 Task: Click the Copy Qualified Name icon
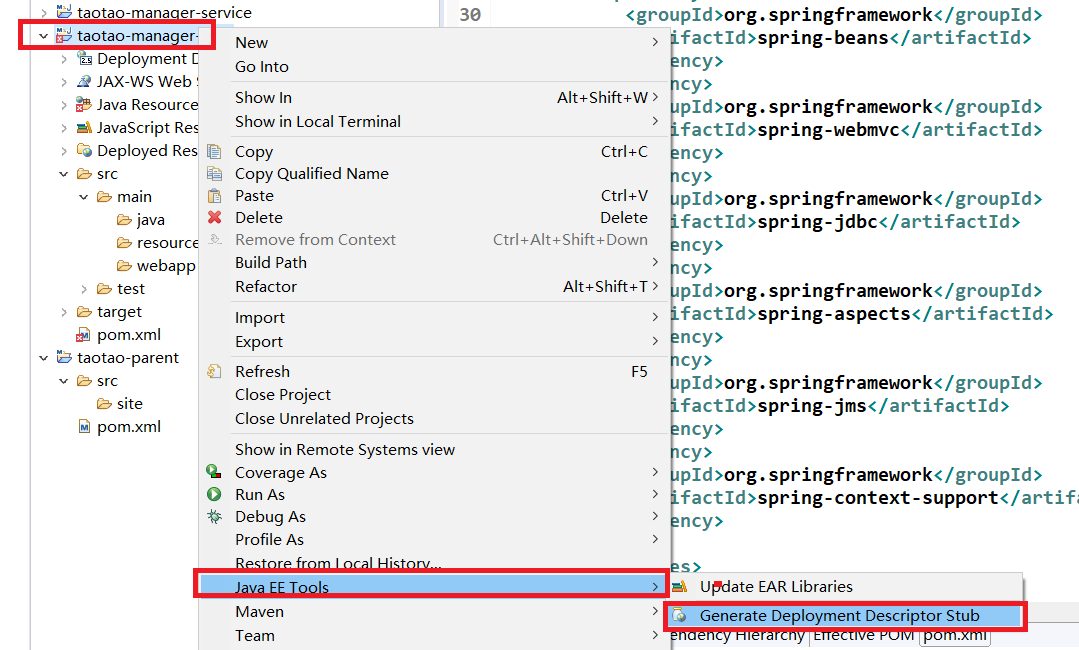coord(215,173)
